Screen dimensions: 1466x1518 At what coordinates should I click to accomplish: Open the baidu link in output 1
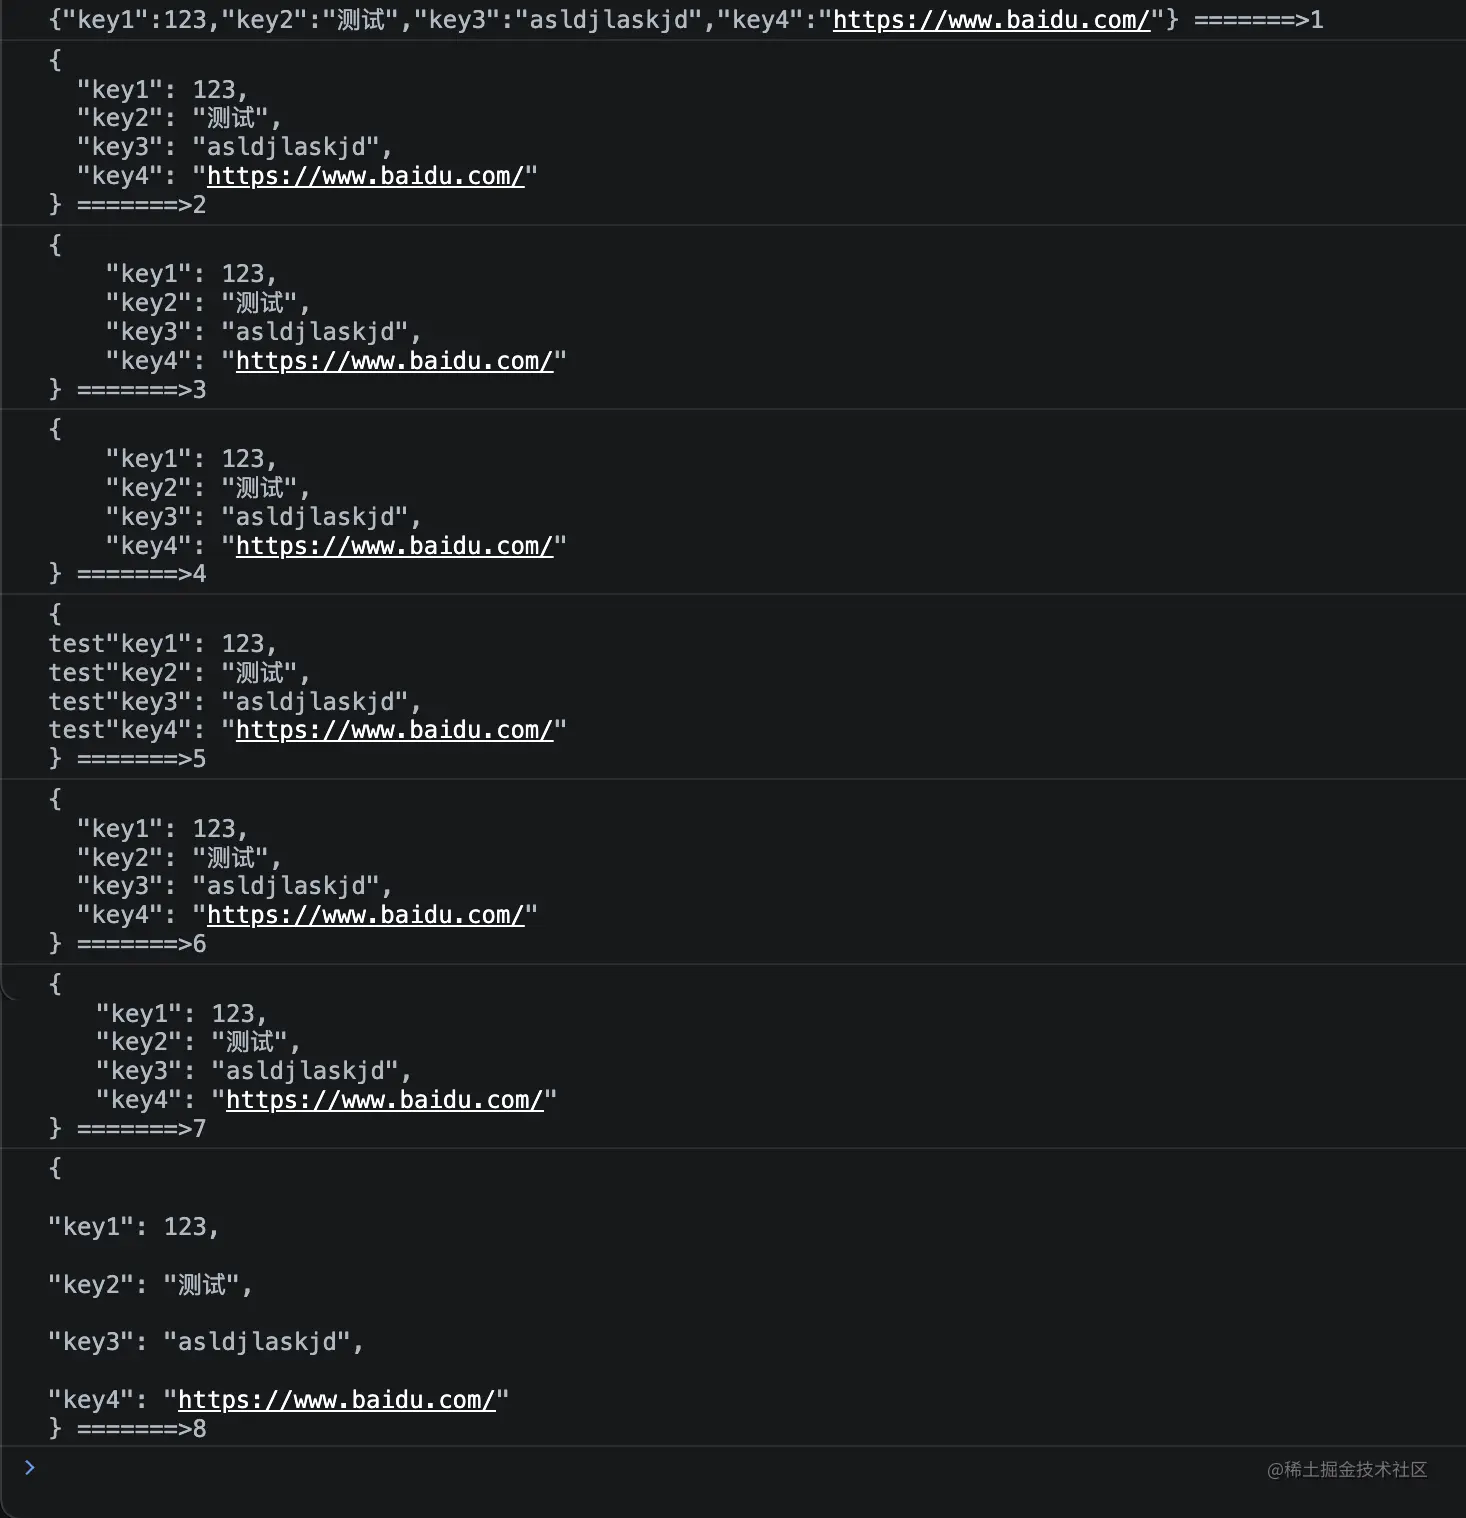tap(991, 20)
